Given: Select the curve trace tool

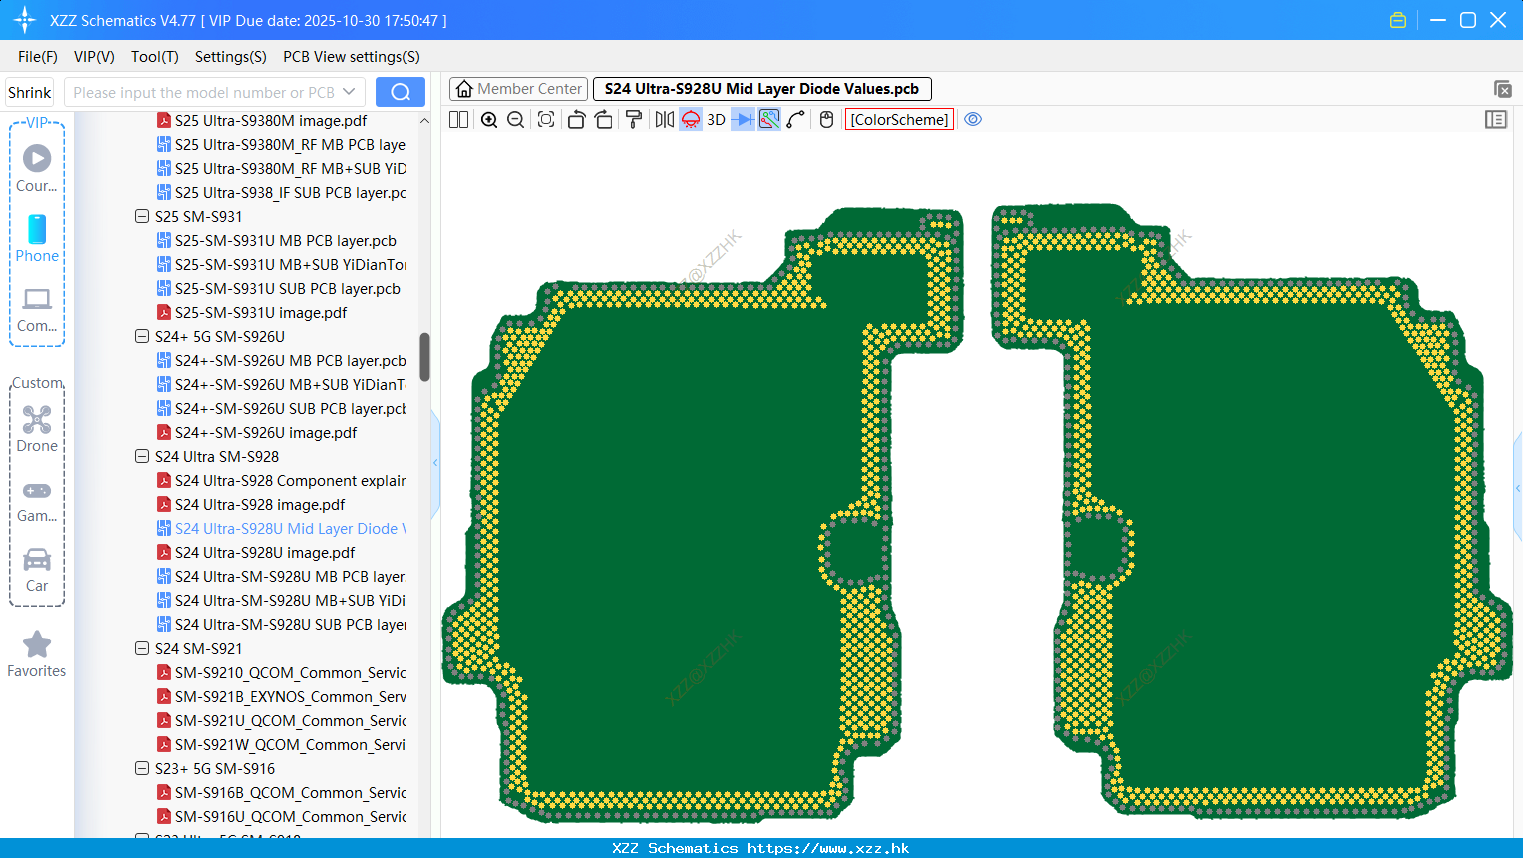Looking at the screenshot, I should [x=796, y=119].
